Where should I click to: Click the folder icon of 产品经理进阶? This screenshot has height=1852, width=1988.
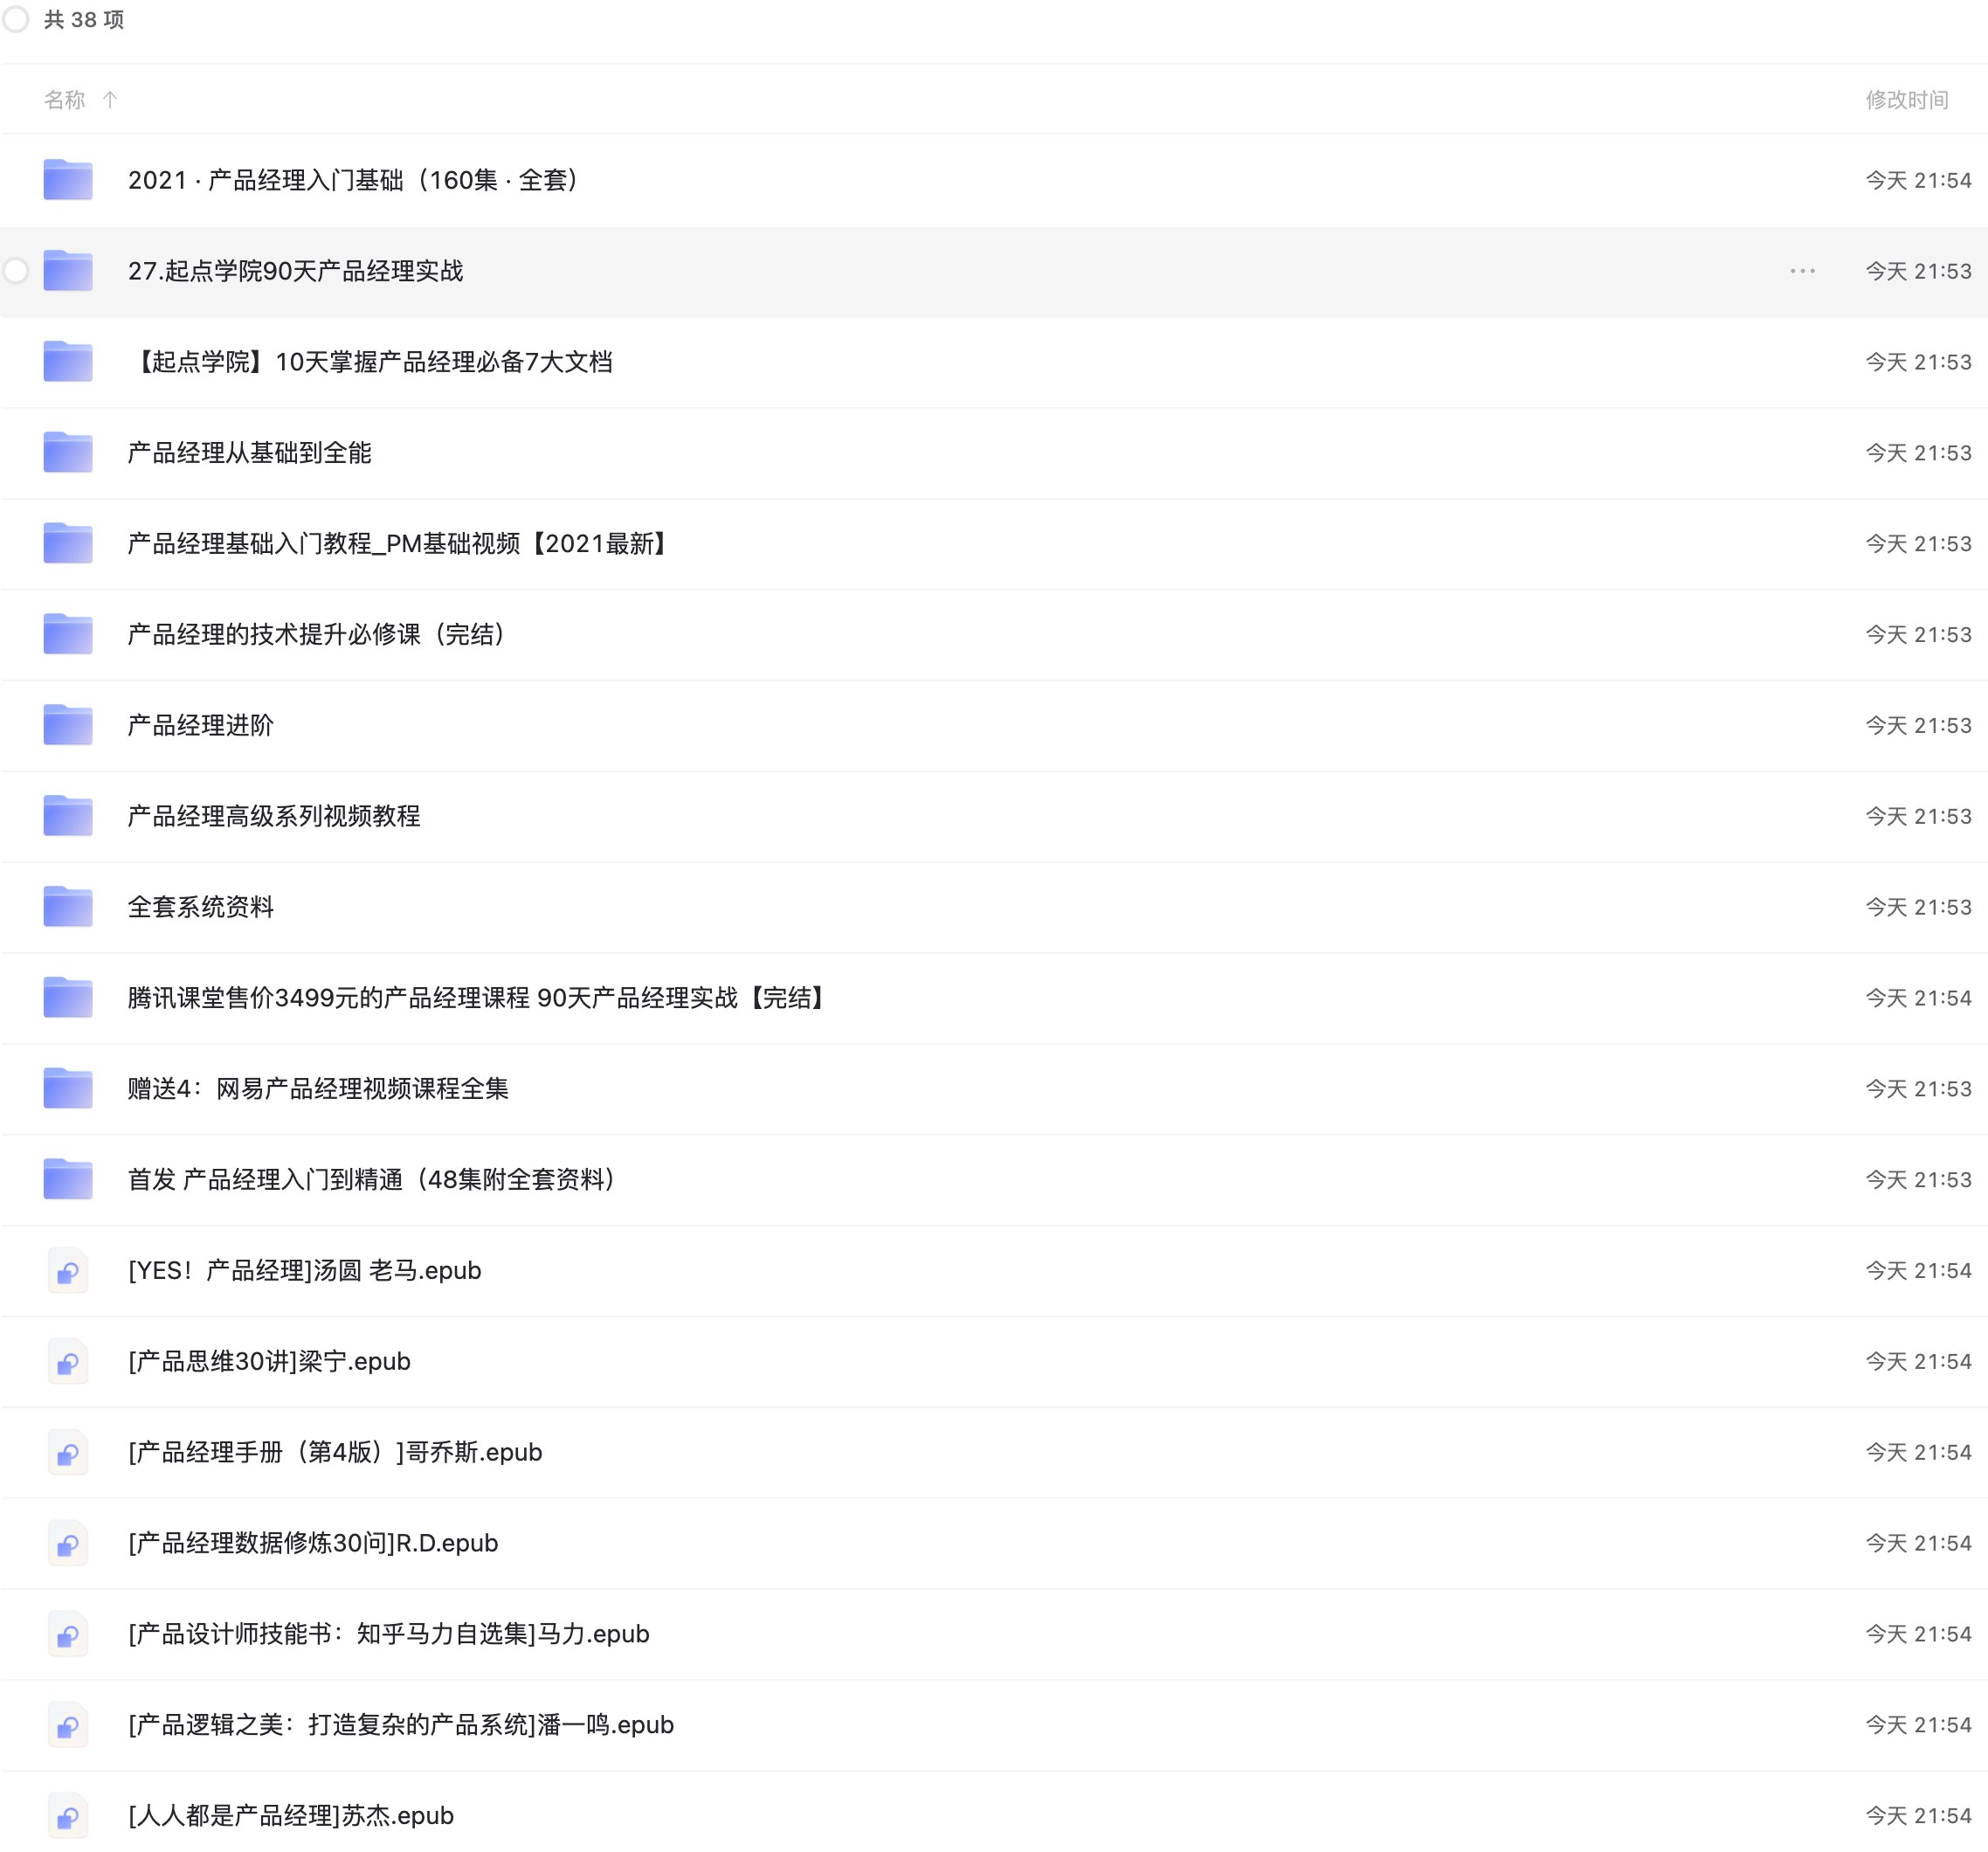(66, 725)
